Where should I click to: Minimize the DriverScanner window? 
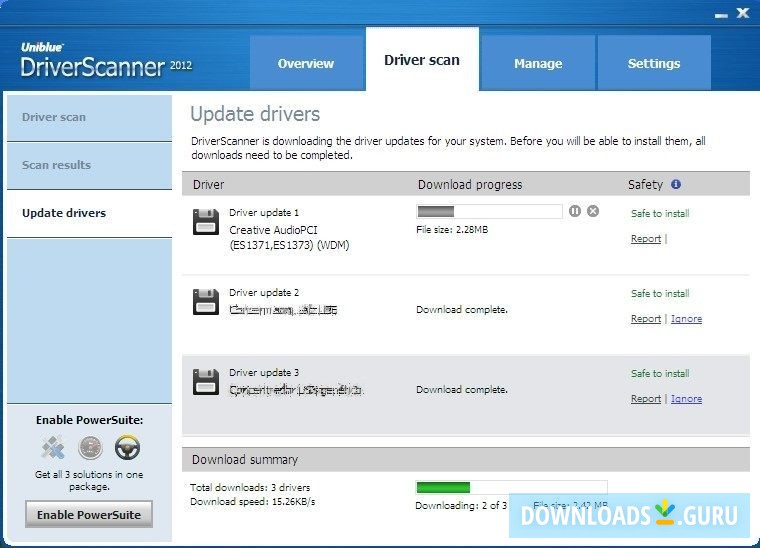pos(721,15)
